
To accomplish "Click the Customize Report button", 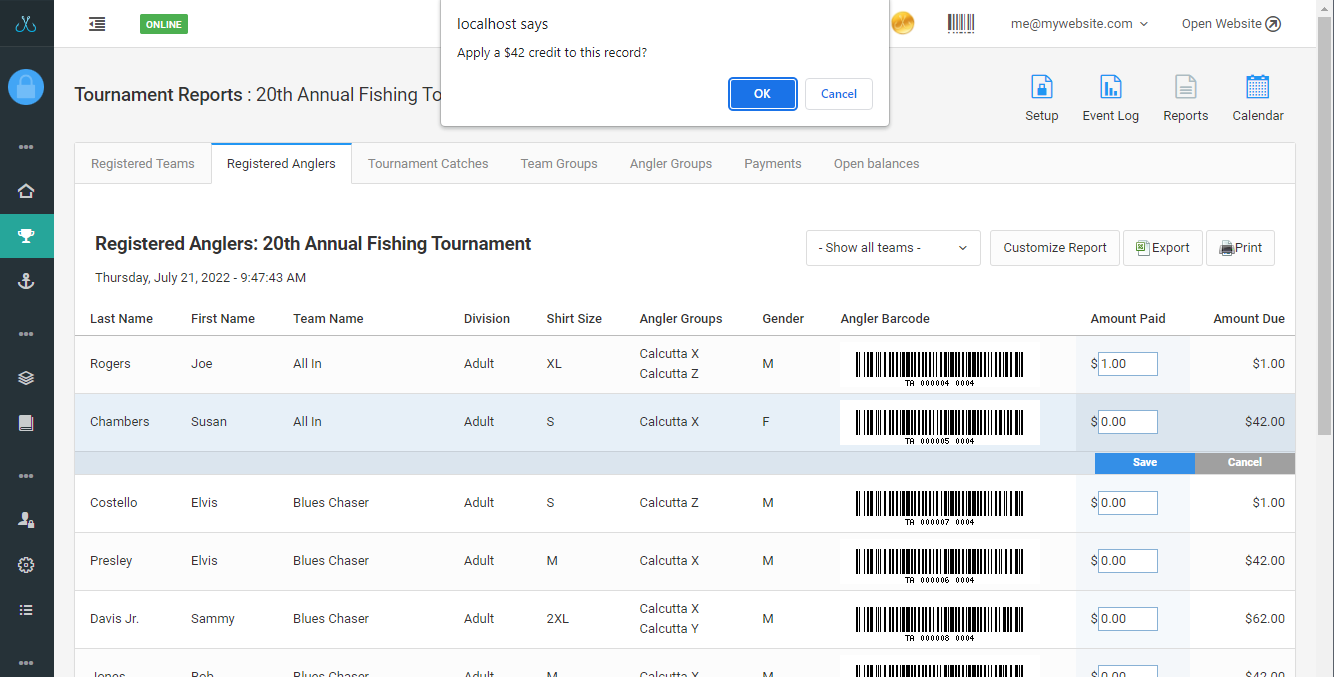I will point(1055,248).
